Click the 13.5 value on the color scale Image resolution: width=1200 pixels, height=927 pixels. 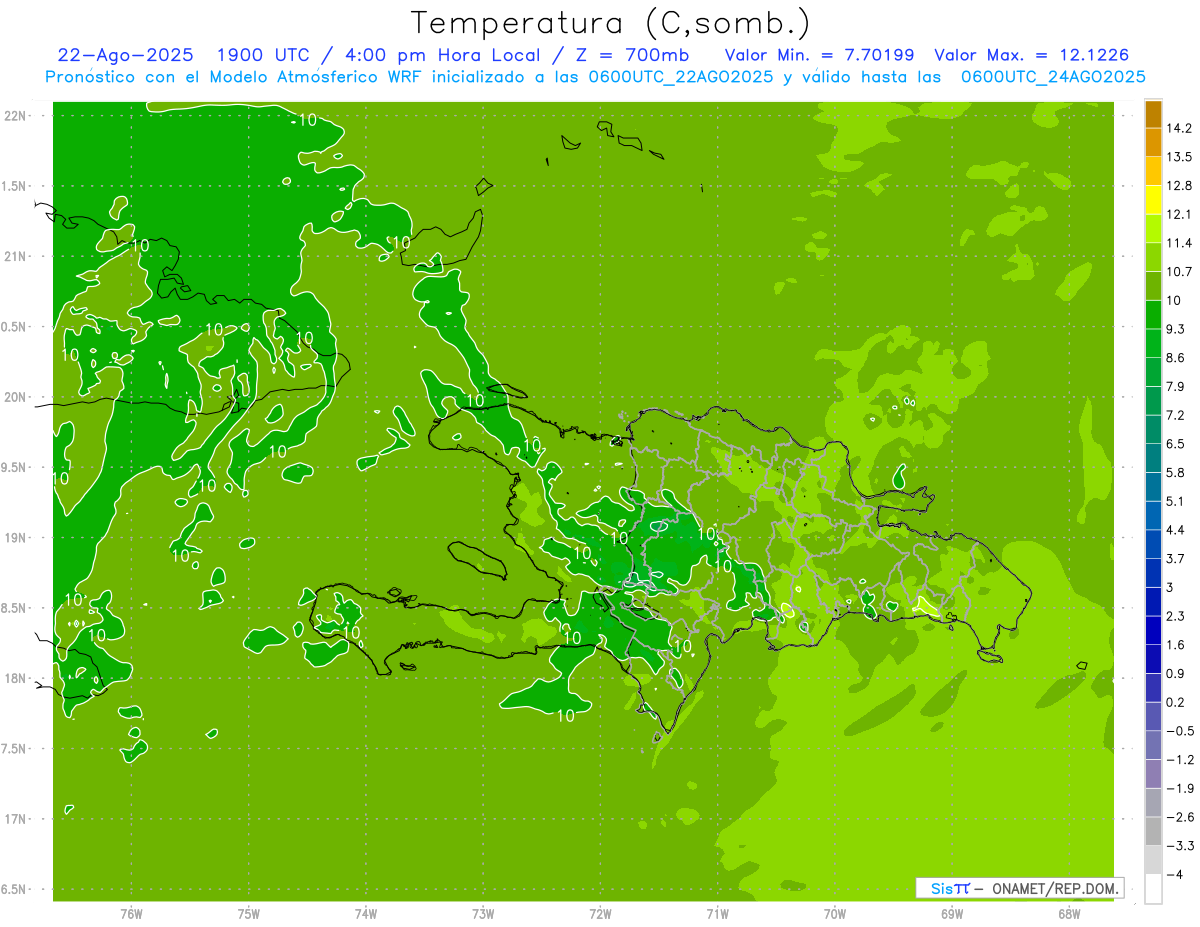click(1179, 157)
